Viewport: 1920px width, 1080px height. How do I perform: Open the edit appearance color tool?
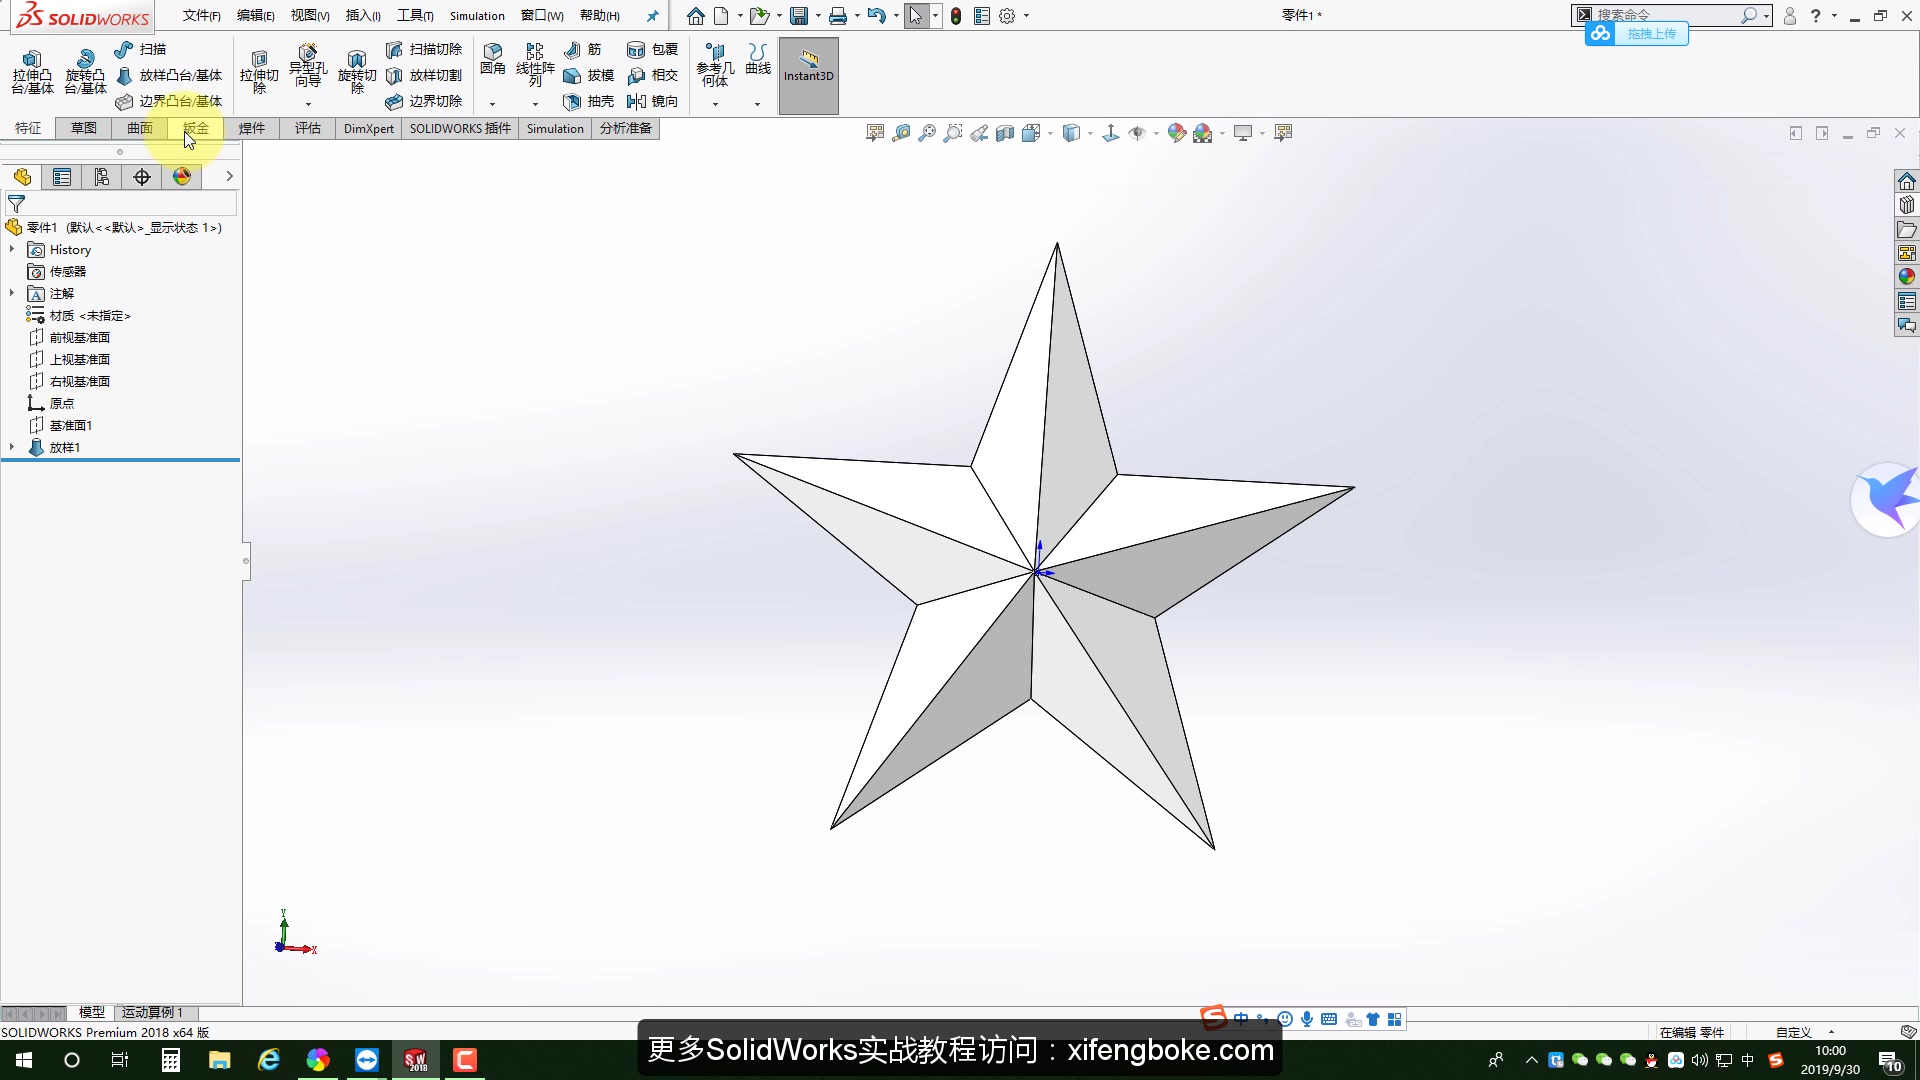click(x=1176, y=132)
